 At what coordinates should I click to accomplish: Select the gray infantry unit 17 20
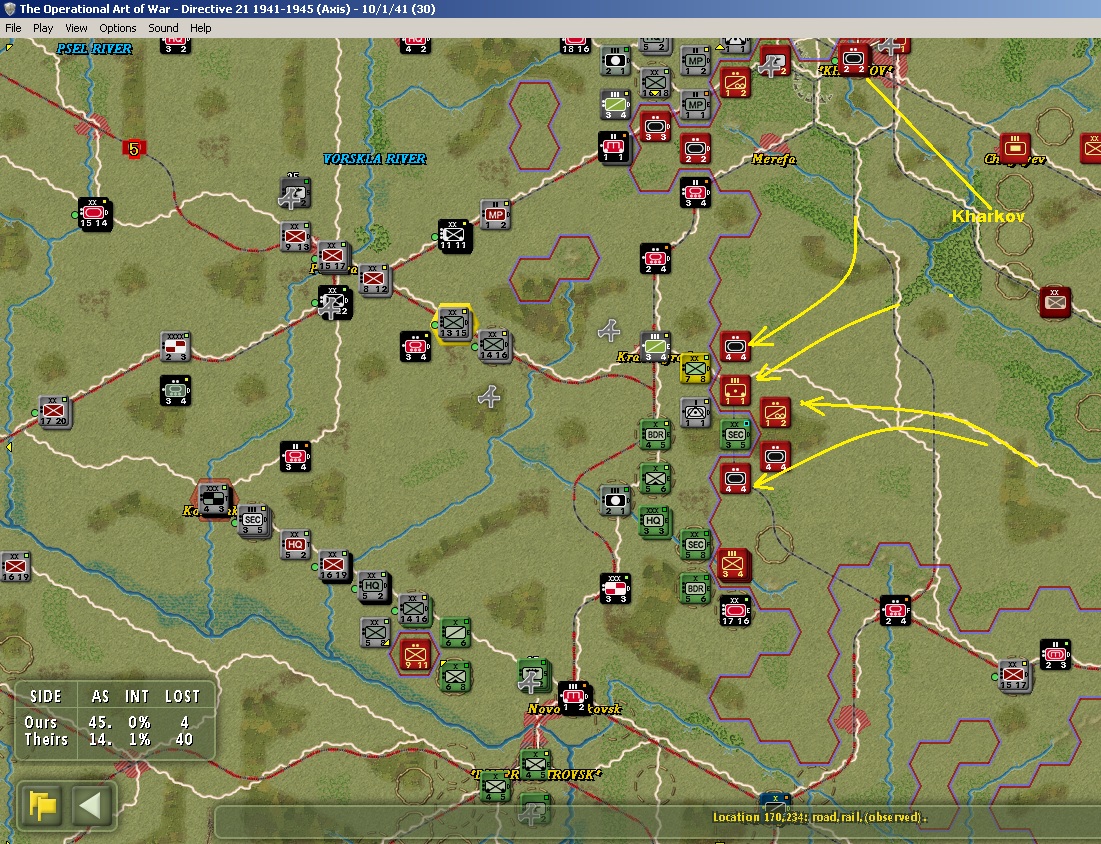coord(54,411)
